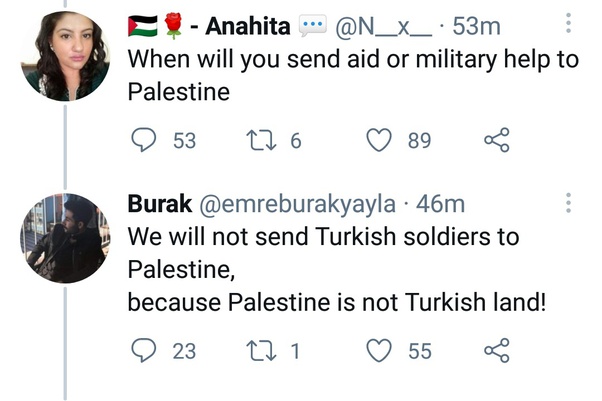Open Anahita's profile picture

(x=65, y=57)
